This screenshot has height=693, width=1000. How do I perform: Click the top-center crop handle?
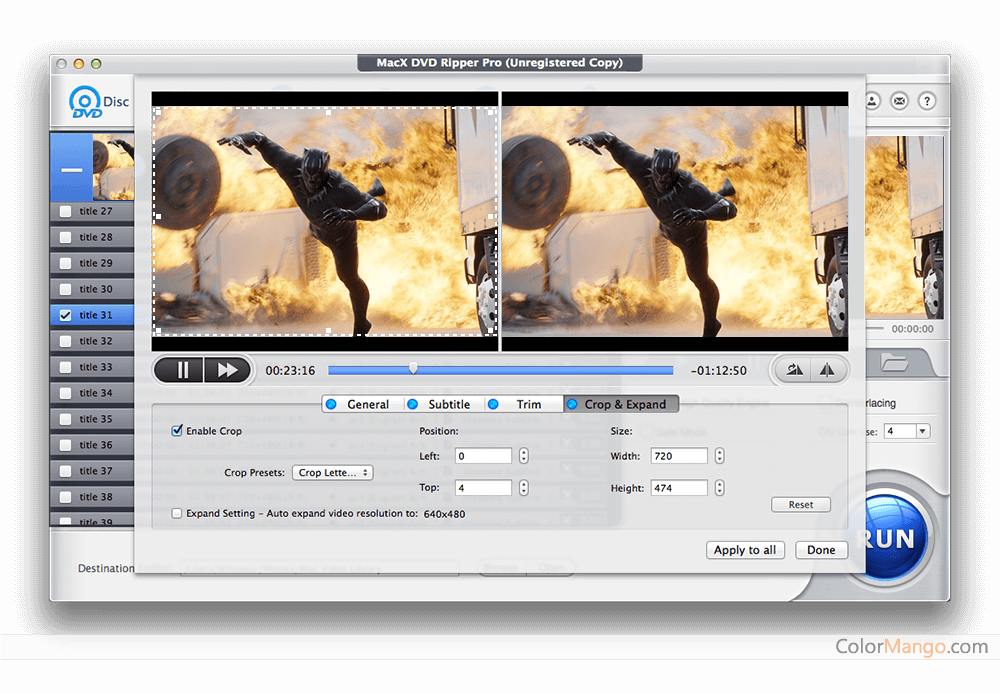pyautogui.click(x=328, y=111)
